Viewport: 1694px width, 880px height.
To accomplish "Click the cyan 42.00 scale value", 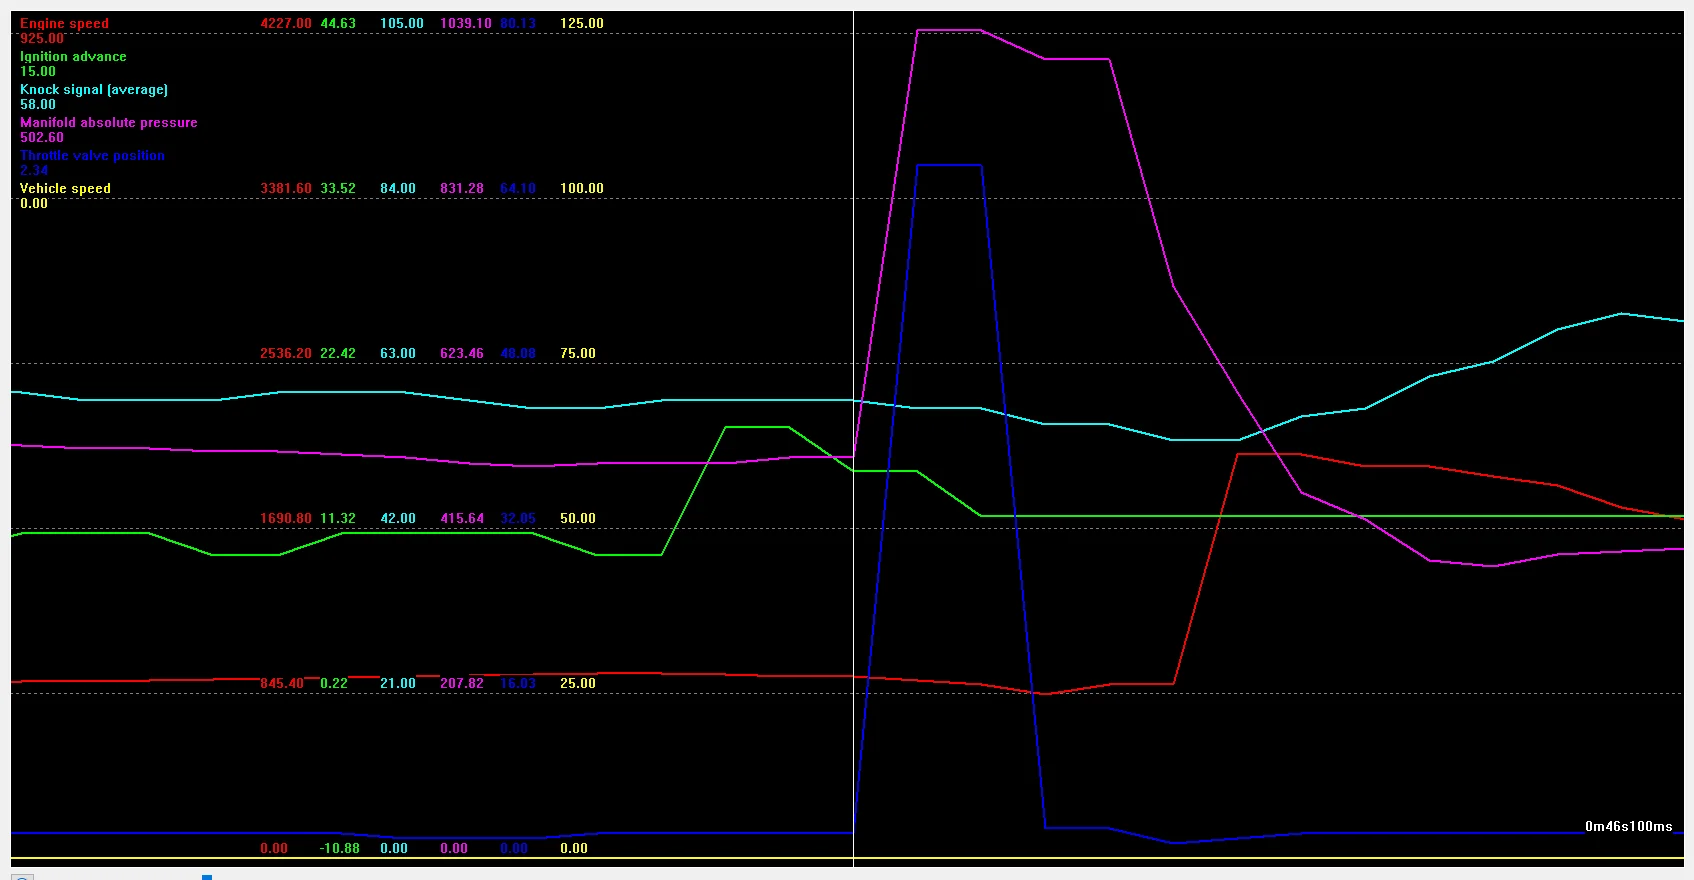I will coord(398,518).
